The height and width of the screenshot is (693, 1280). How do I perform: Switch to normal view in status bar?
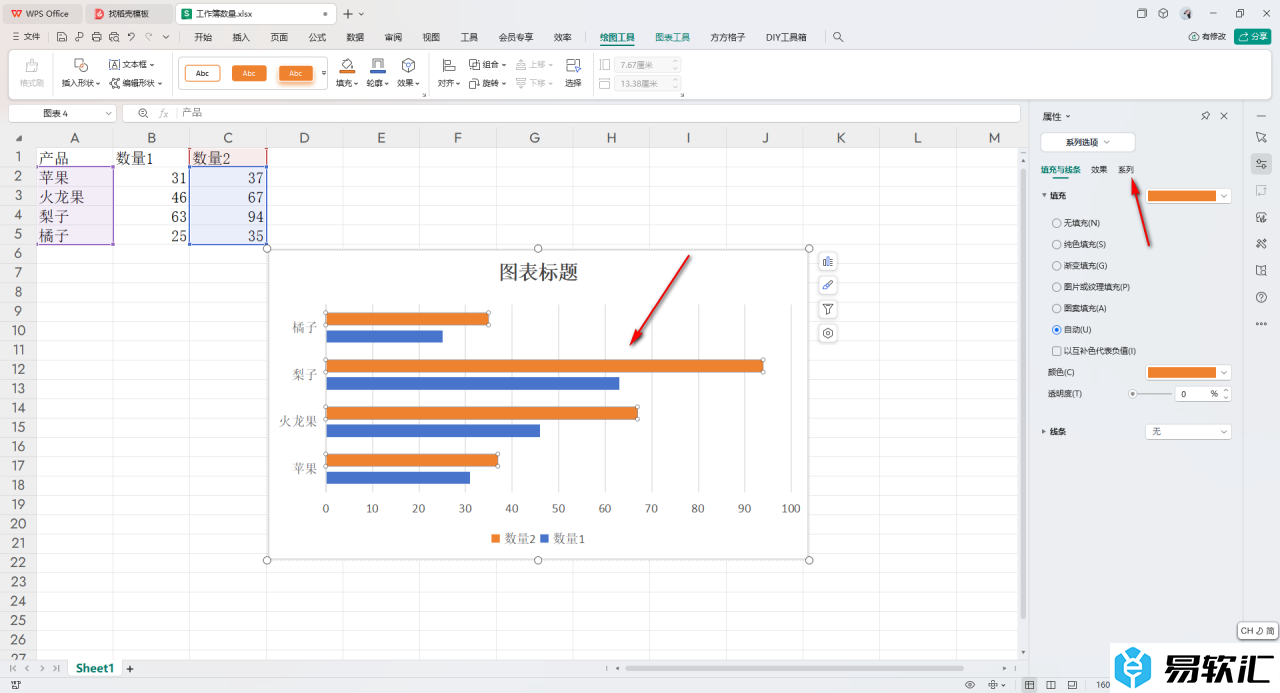(1030, 685)
